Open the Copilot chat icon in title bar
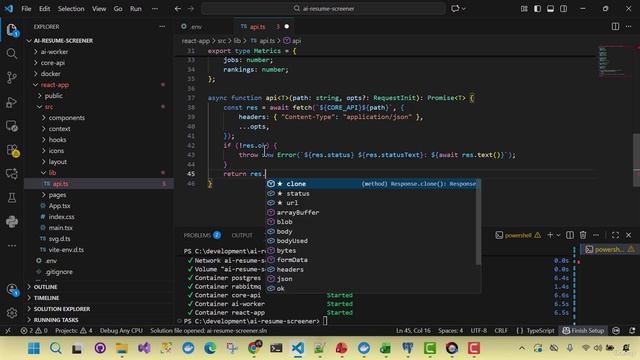640x360 pixels. pos(455,9)
